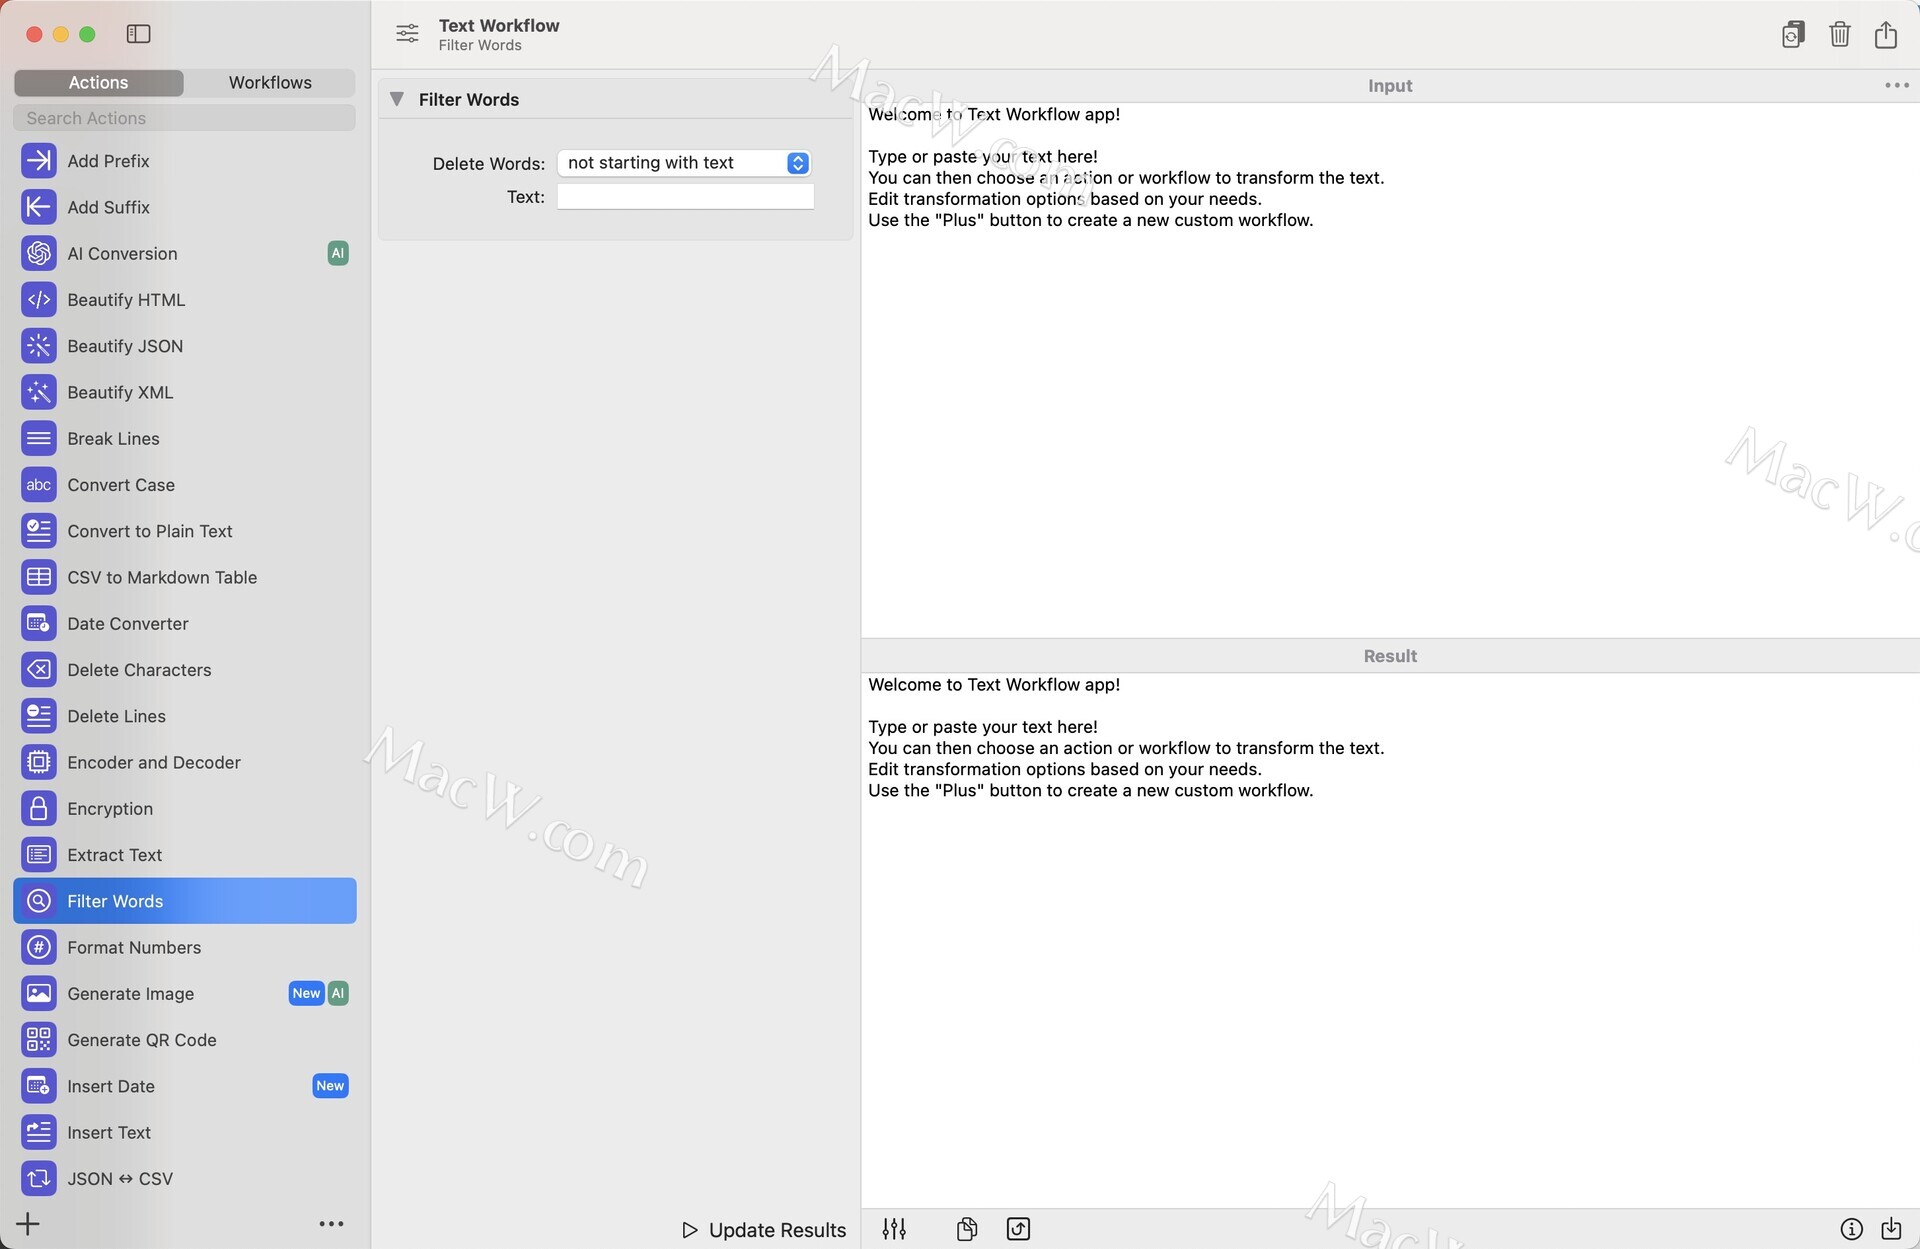1920x1249 pixels.
Task: Open the Input pane more options menu
Action: coord(1897,85)
